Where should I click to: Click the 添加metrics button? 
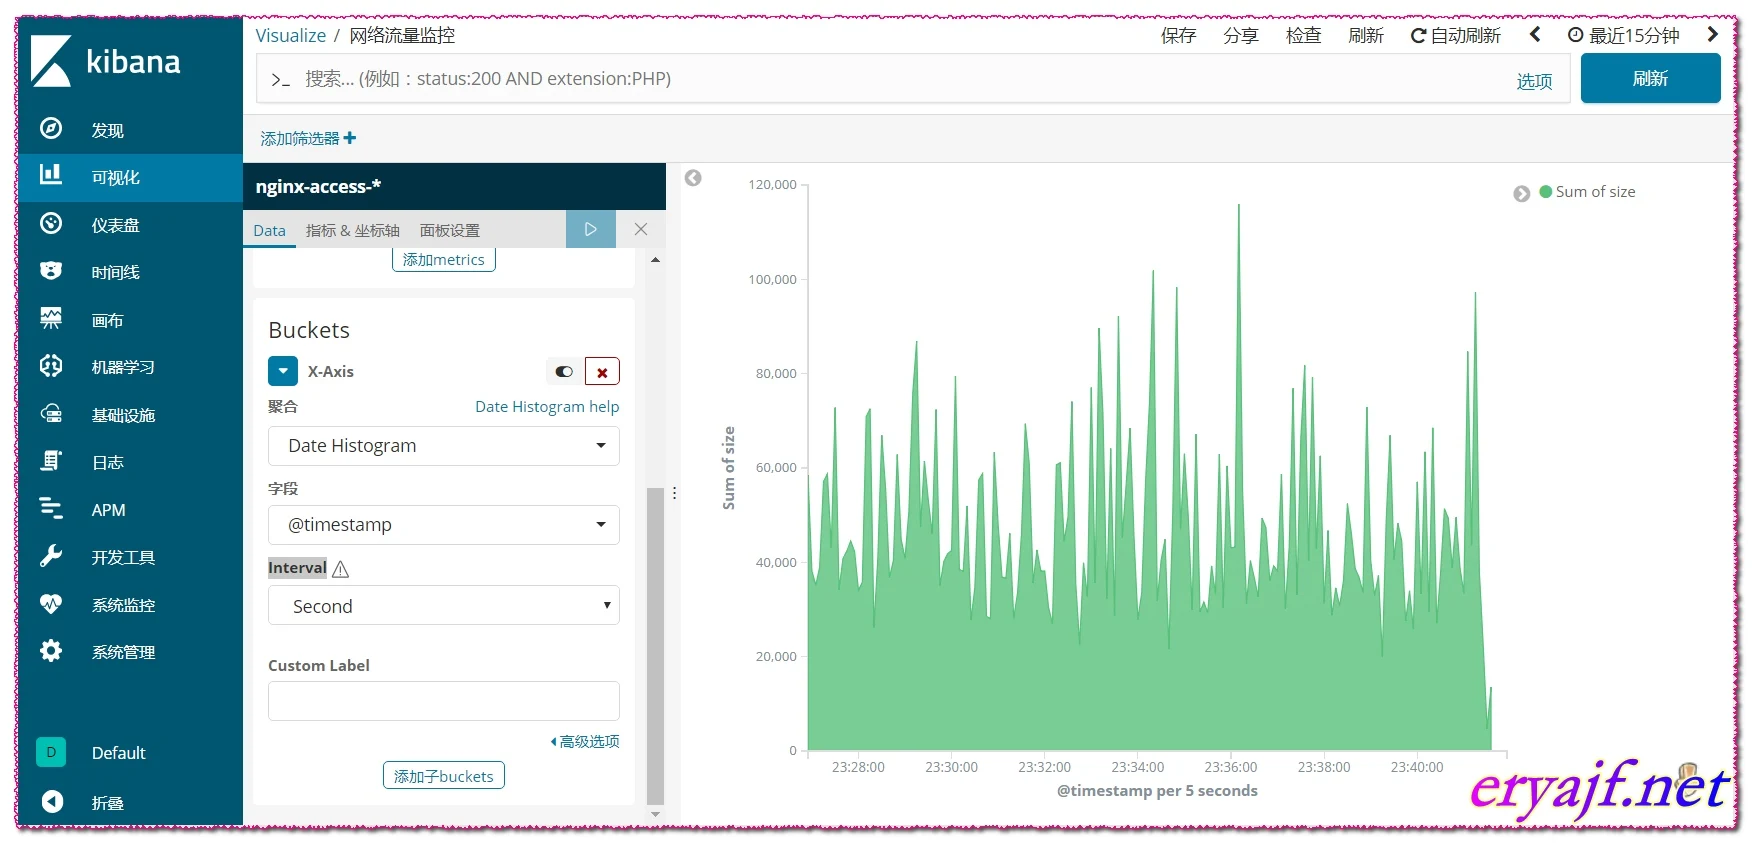(443, 260)
